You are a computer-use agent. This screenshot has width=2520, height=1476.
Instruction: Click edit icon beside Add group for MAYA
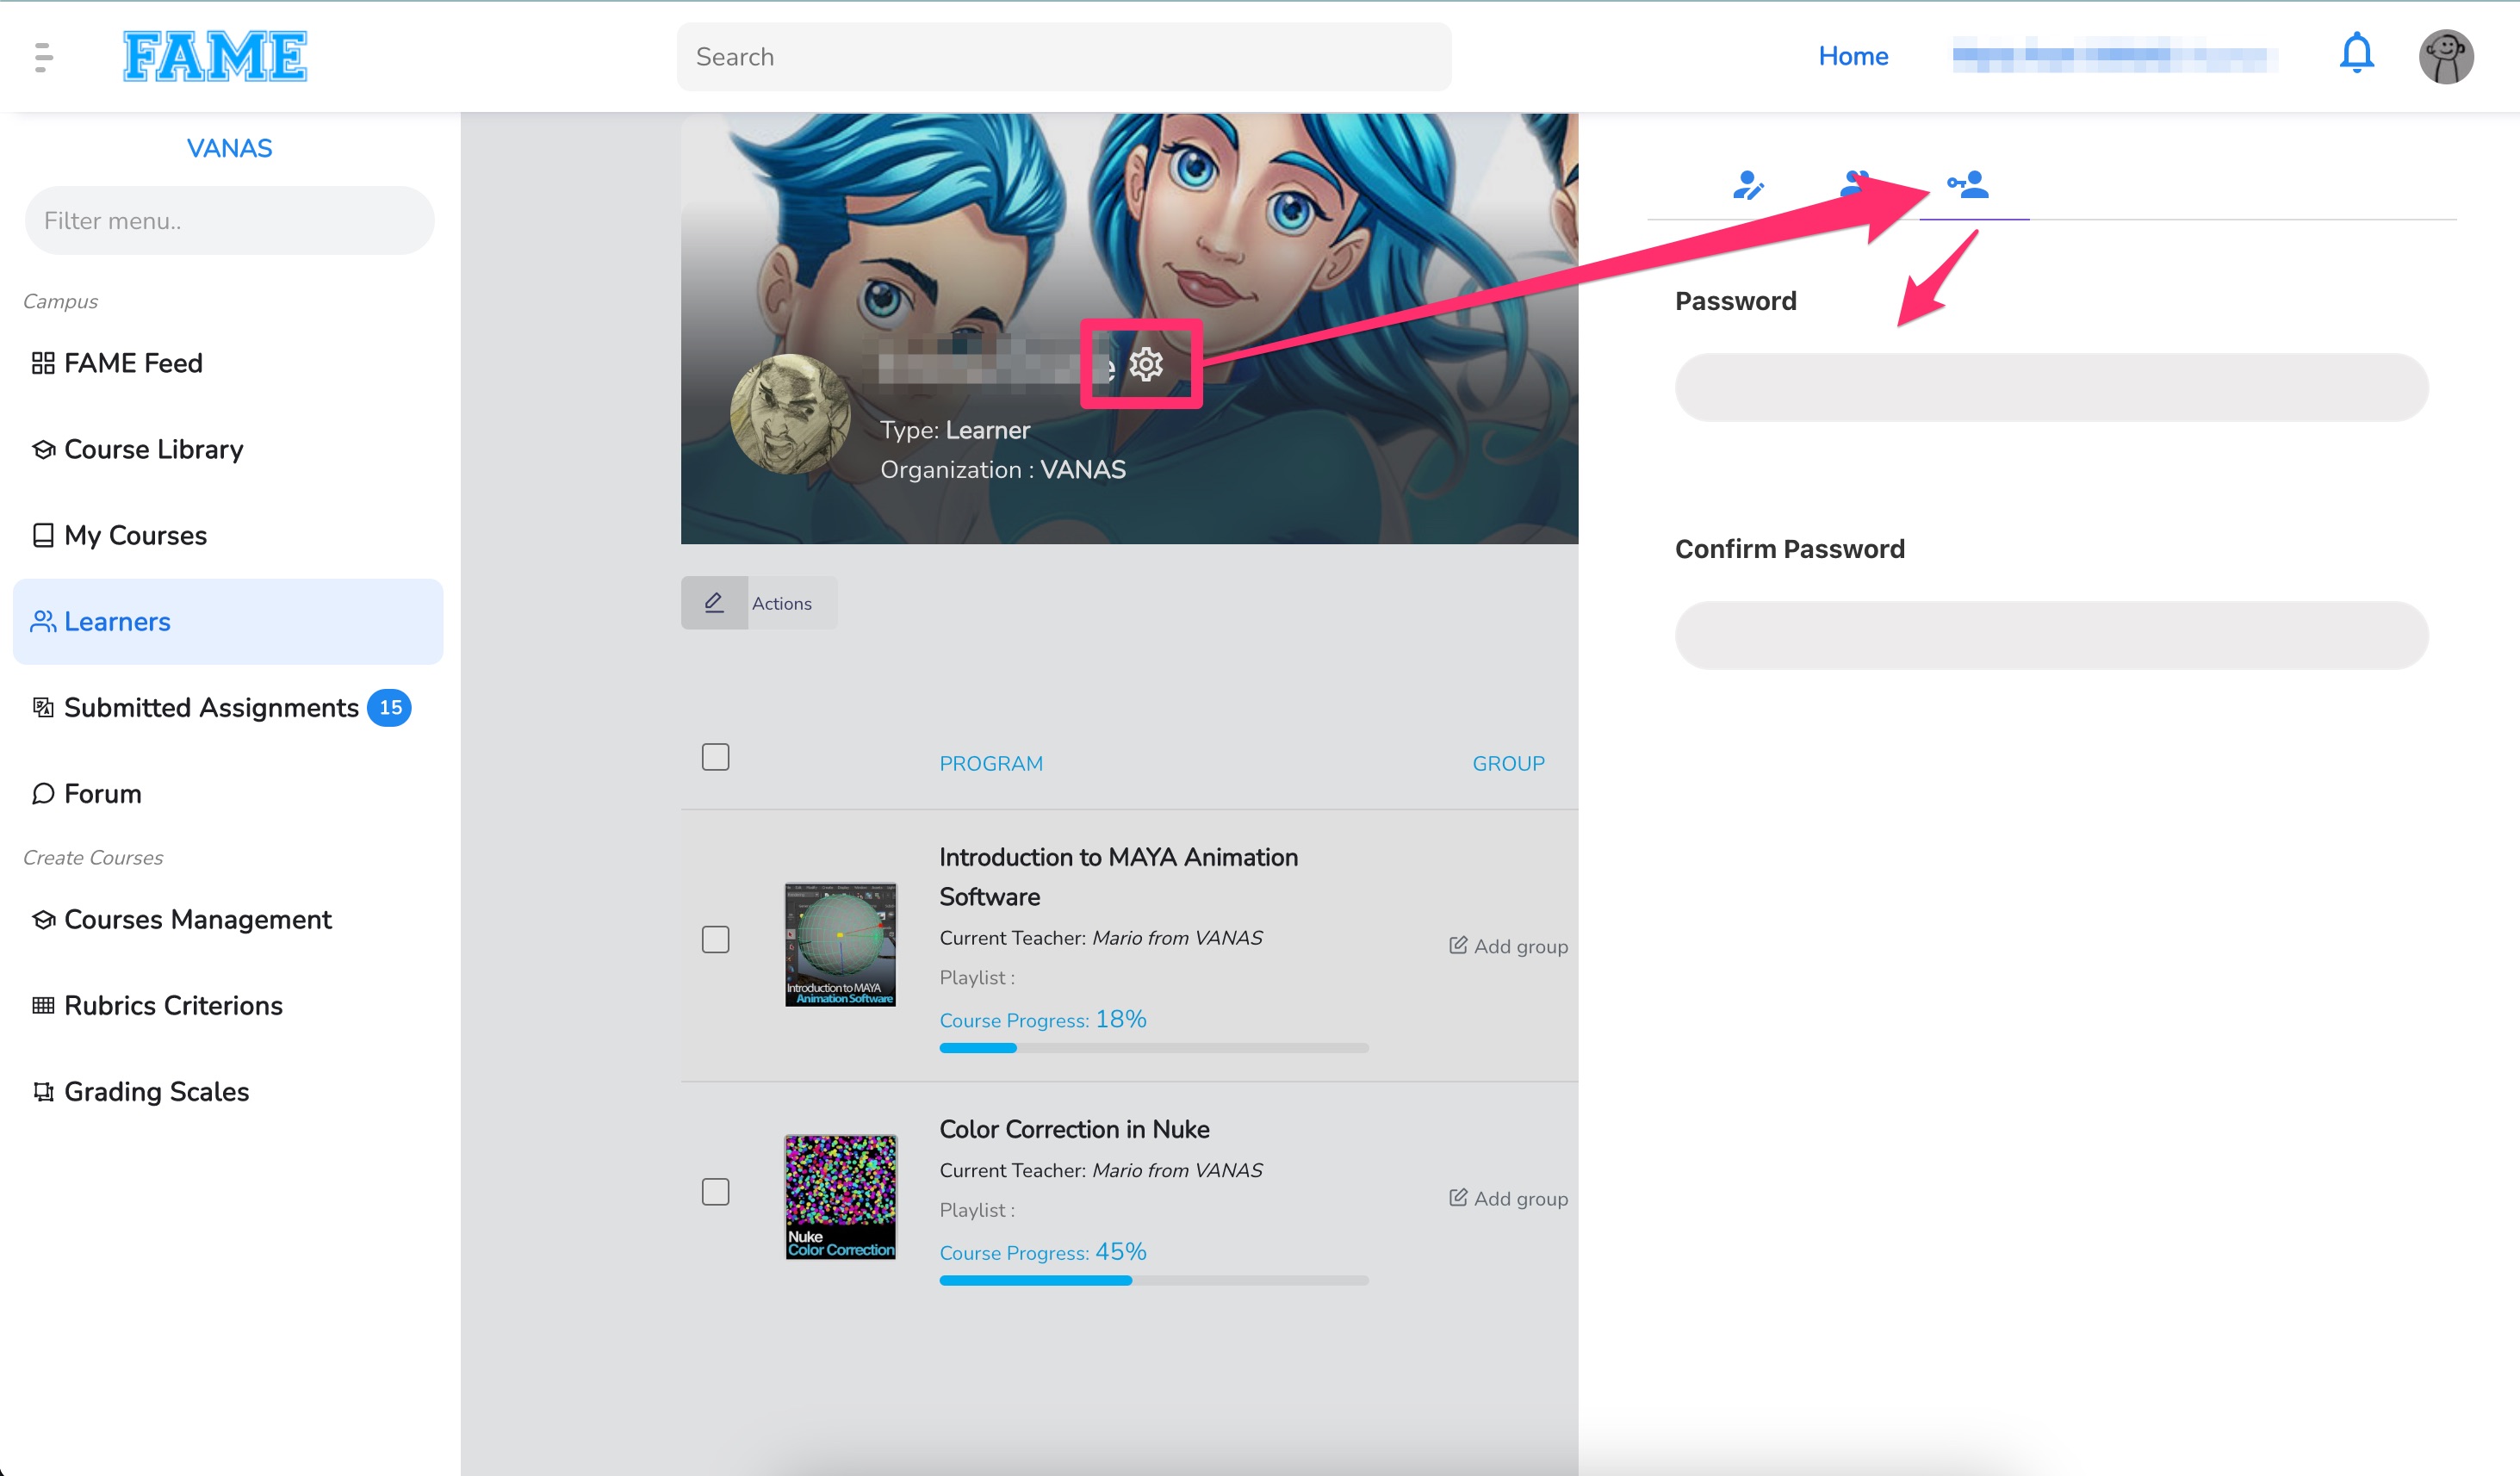(x=1458, y=945)
